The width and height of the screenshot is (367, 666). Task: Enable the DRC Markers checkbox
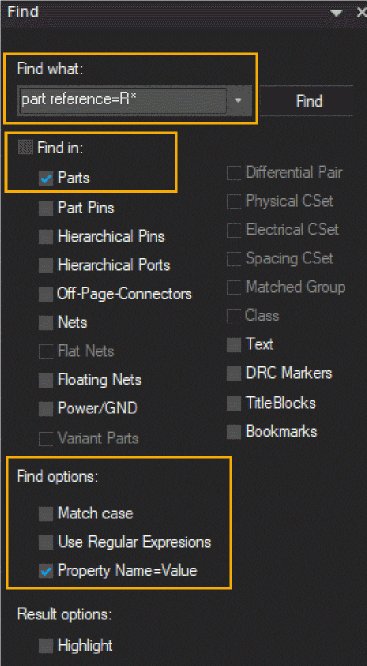(x=234, y=374)
